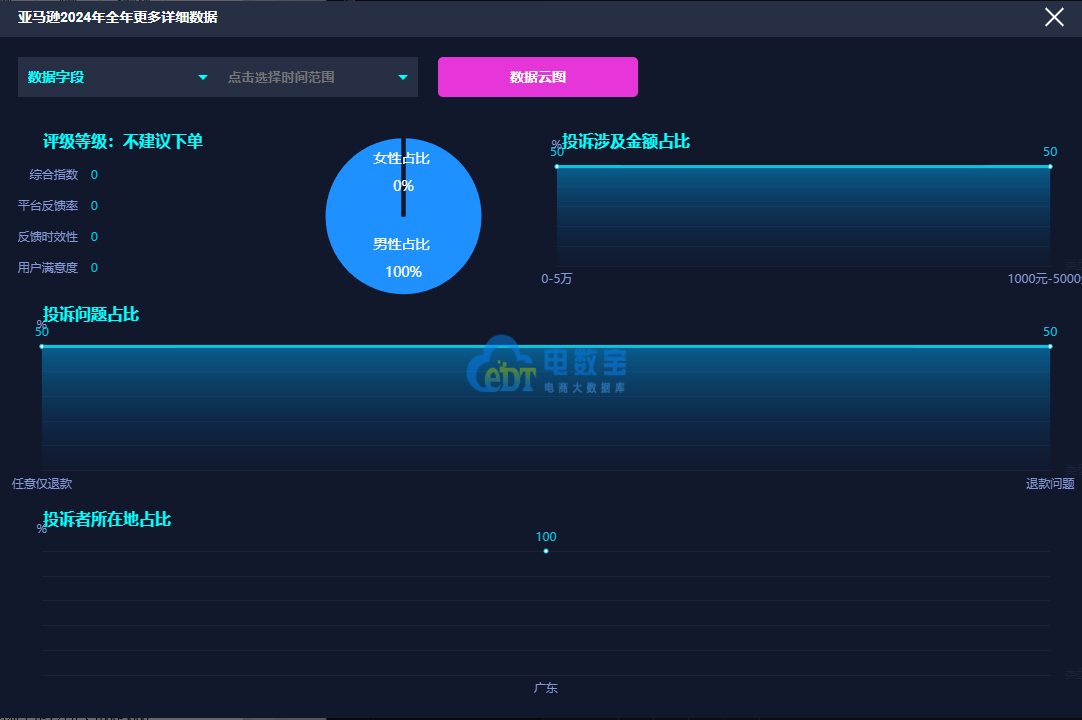Click the arrow beside 点击选择时间范围
Viewport: 1082px width, 720px height.
coord(403,77)
